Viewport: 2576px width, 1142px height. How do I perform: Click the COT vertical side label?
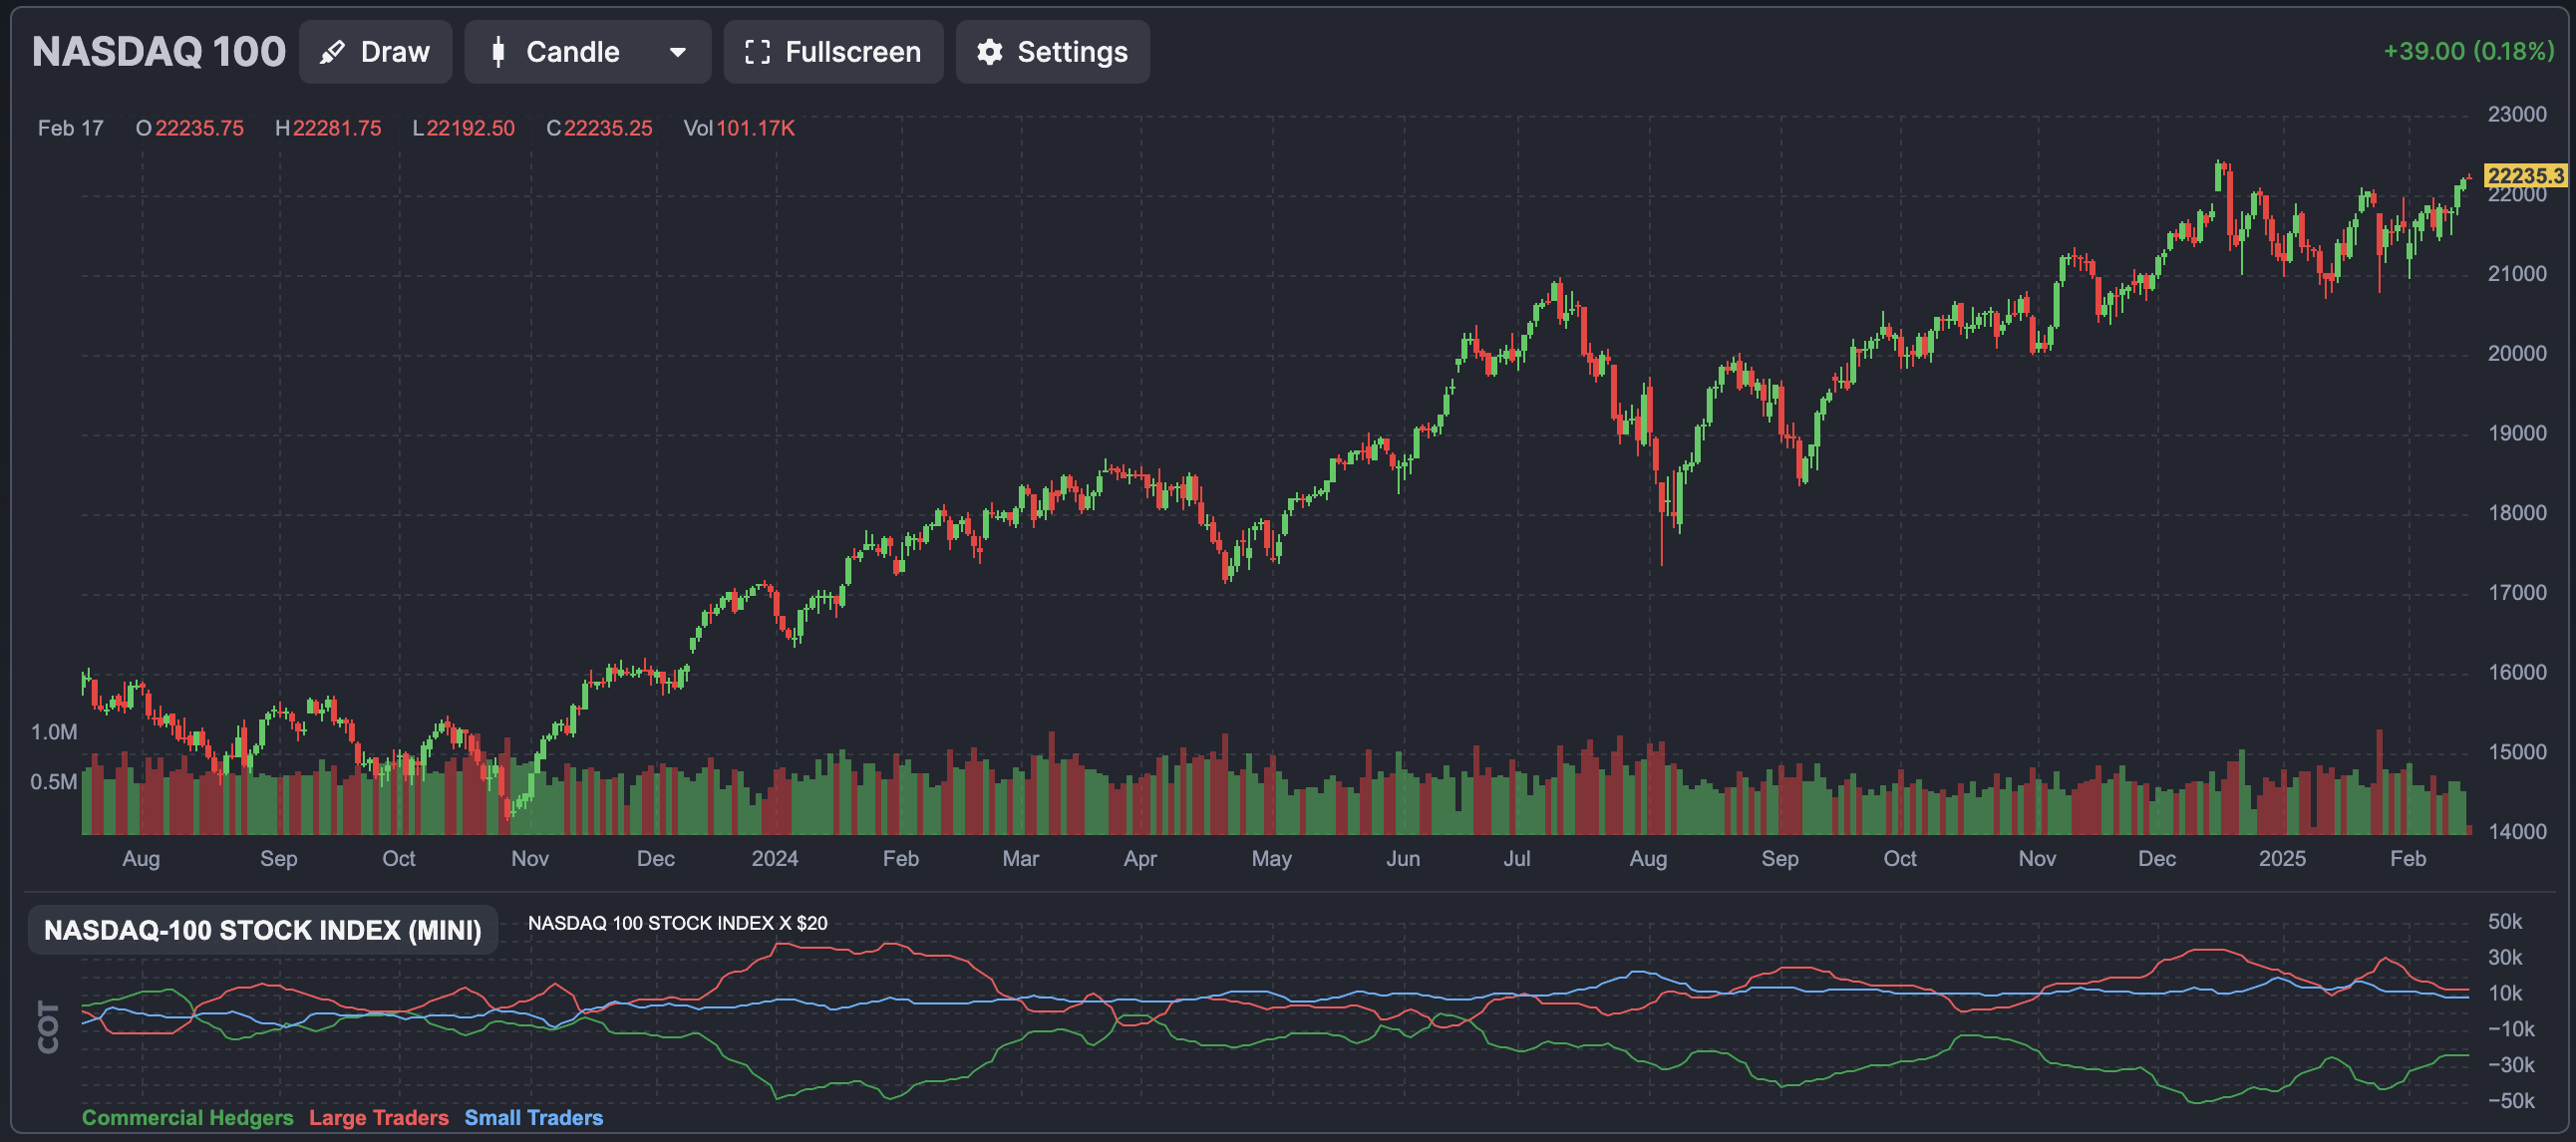click(x=48, y=1027)
